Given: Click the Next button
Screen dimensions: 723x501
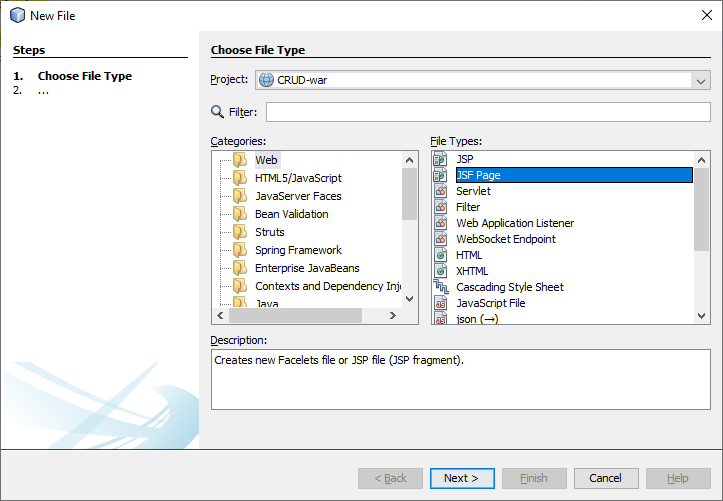Looking at the screenshot, I should [462, 478].
